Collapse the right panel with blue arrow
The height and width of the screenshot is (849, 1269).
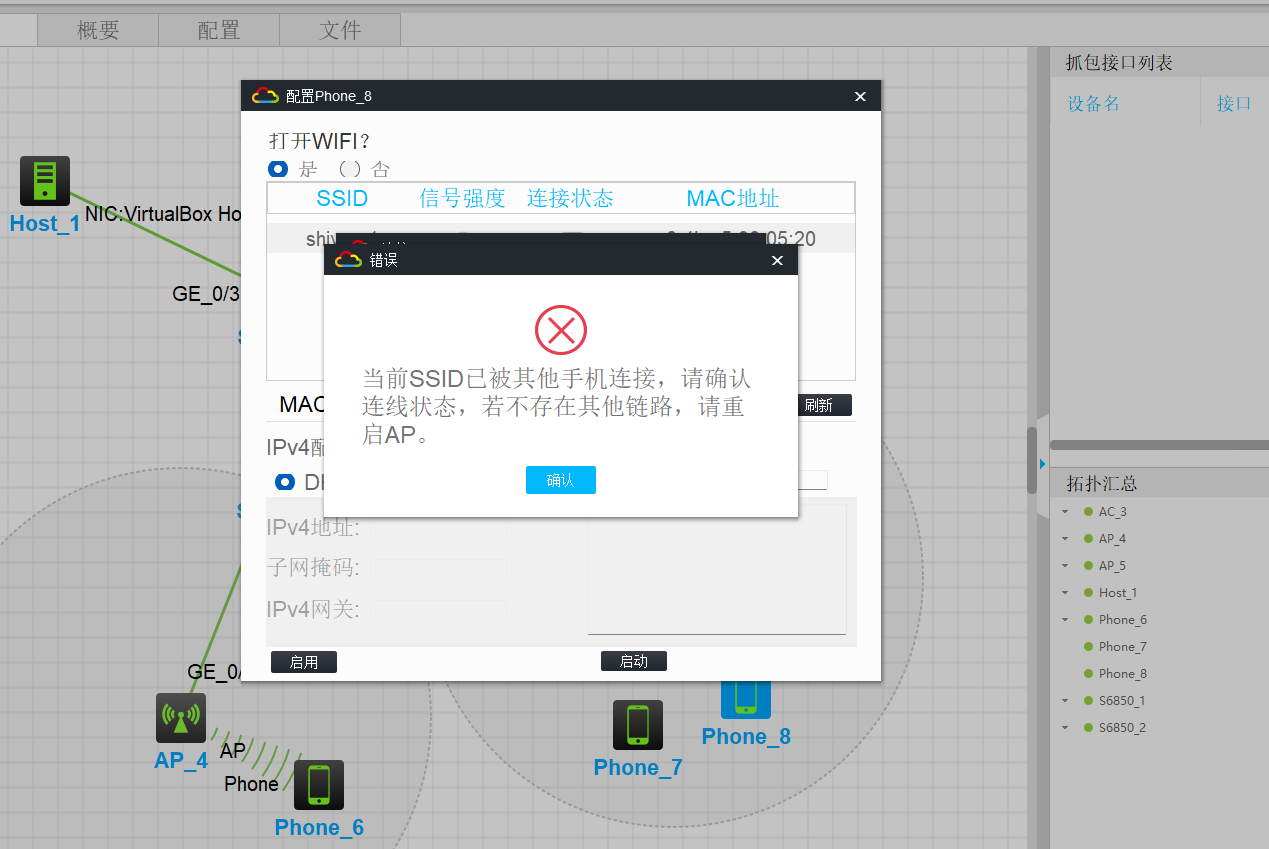coord(1042,464)
